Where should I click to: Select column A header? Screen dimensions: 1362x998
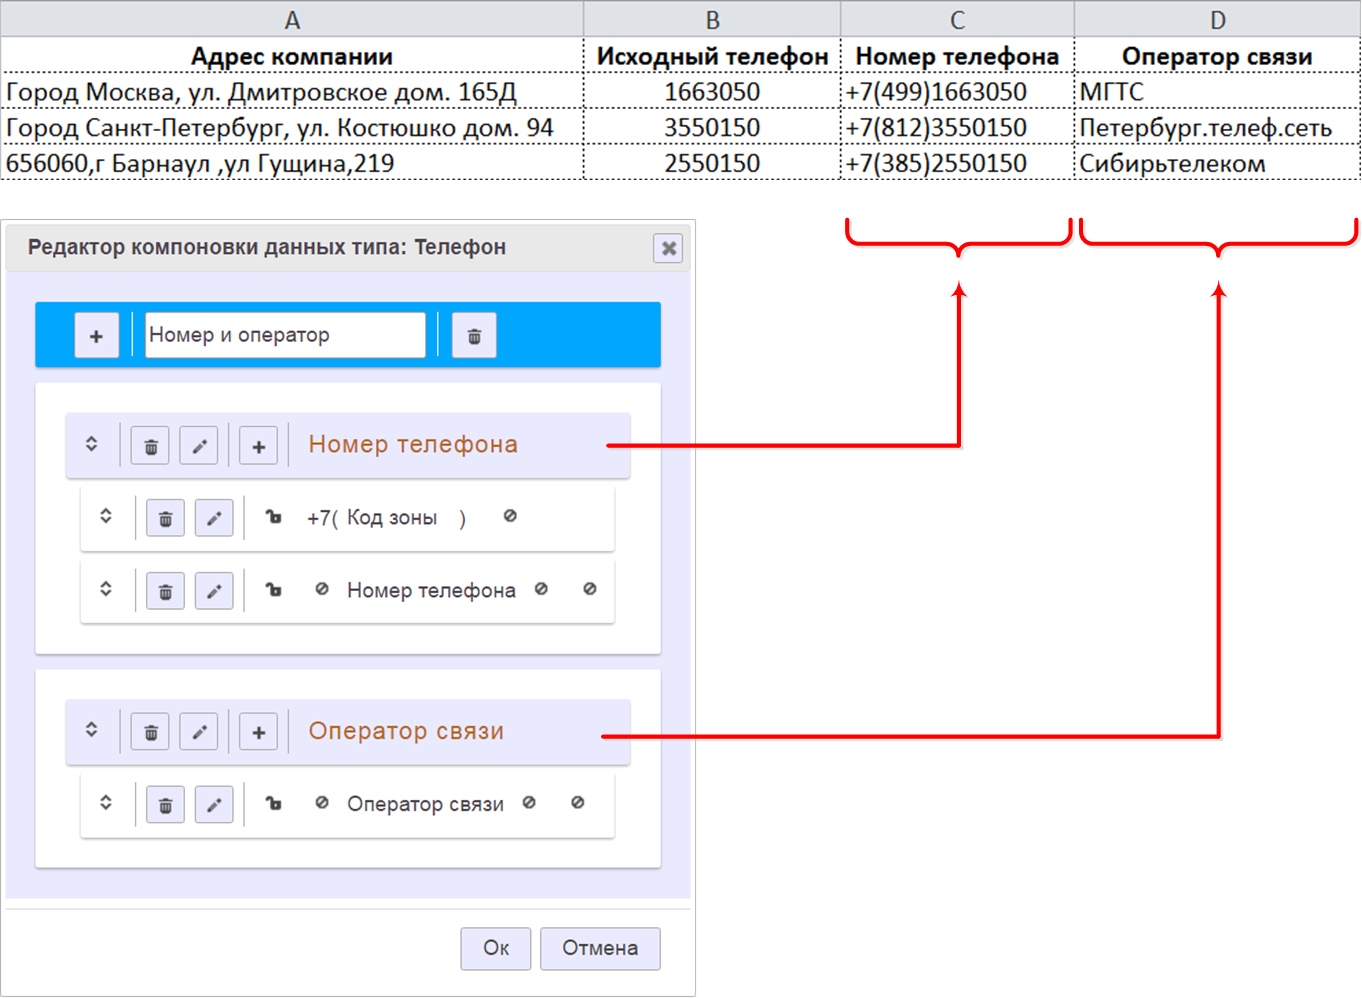pyautogui.click(x=292, y=20)
